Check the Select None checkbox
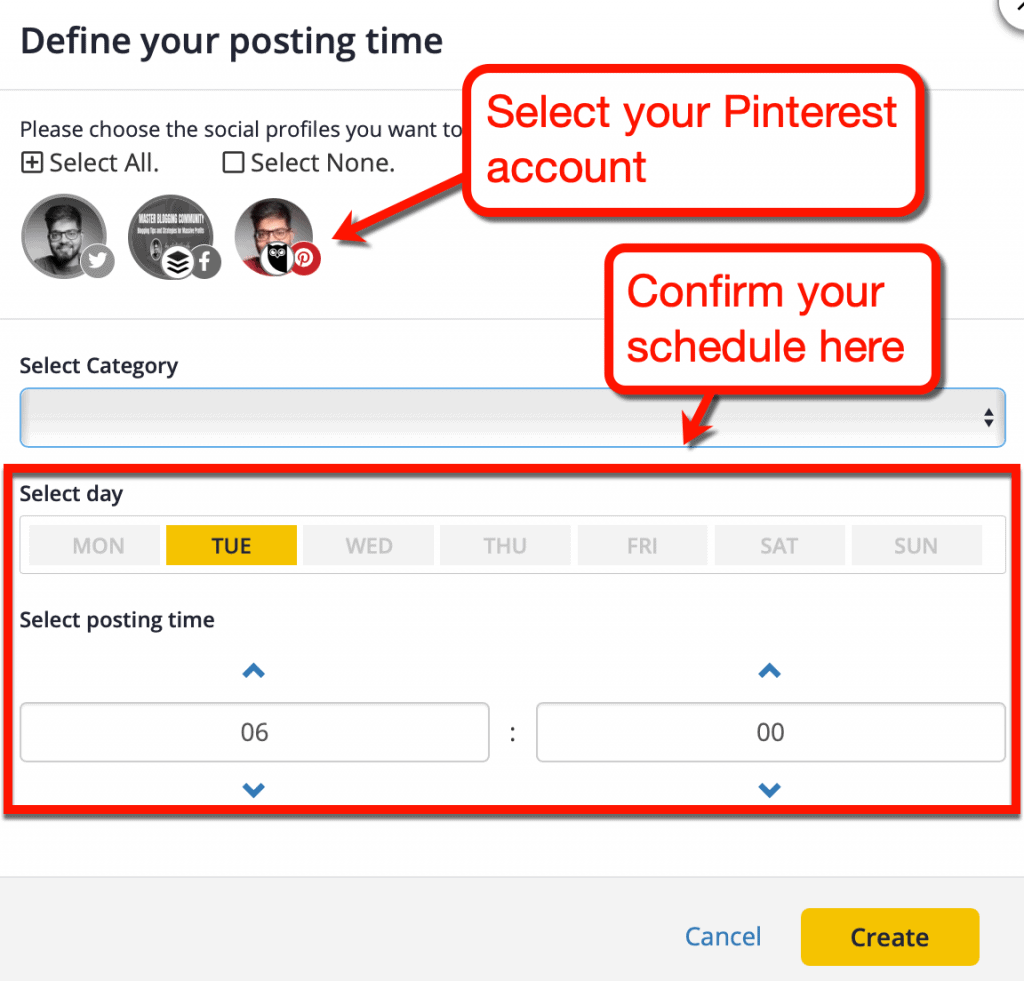The width and height of the screenshot is (1024, 981). (232, 162)
